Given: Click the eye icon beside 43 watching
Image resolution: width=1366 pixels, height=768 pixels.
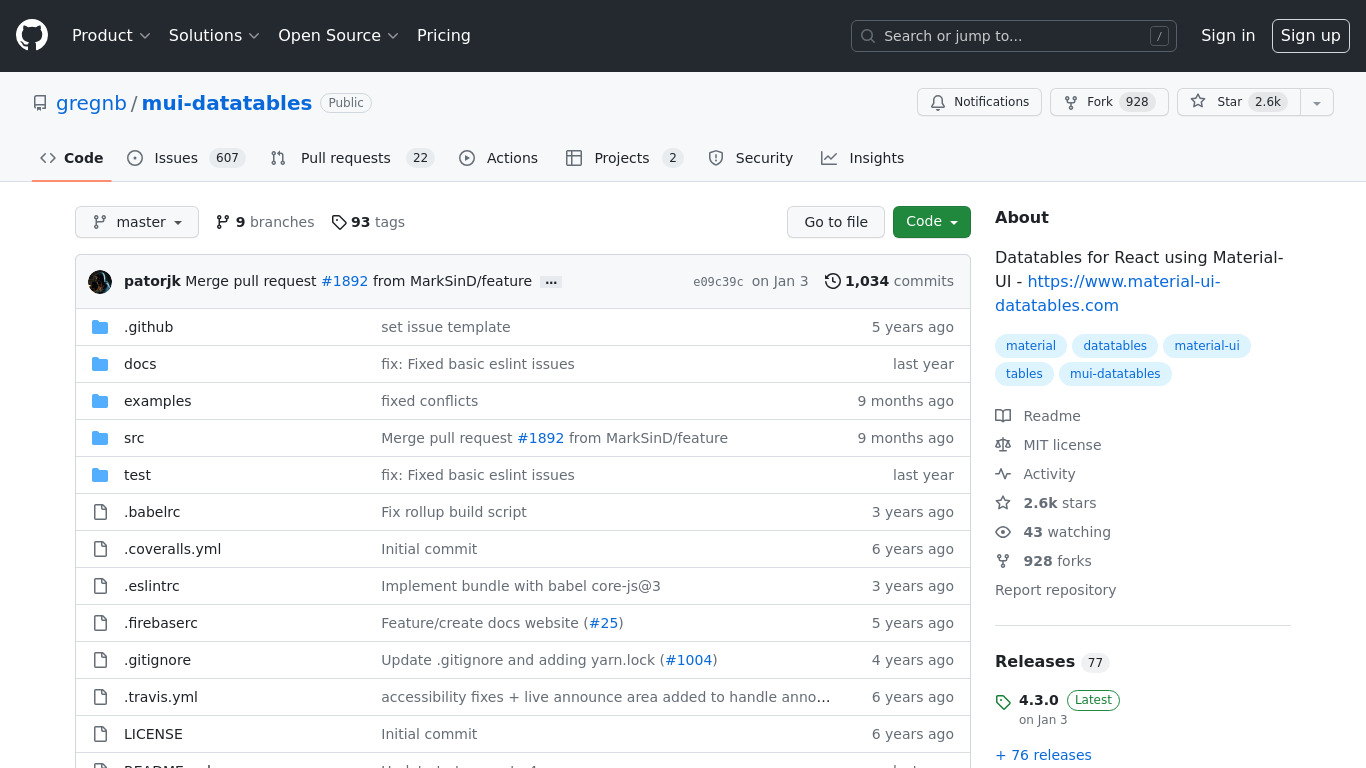Looking at the screenshot, I should pyautogui.click(x=1003, y=532).
